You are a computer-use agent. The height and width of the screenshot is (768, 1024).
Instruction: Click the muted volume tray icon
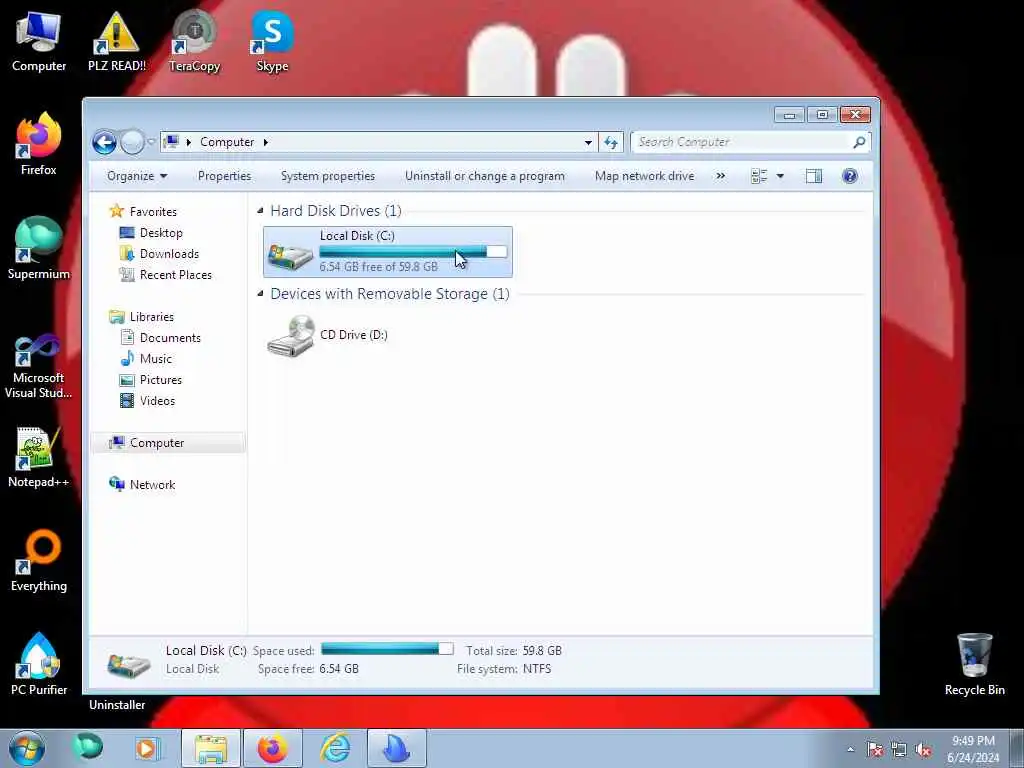click(x=923, y=749)
